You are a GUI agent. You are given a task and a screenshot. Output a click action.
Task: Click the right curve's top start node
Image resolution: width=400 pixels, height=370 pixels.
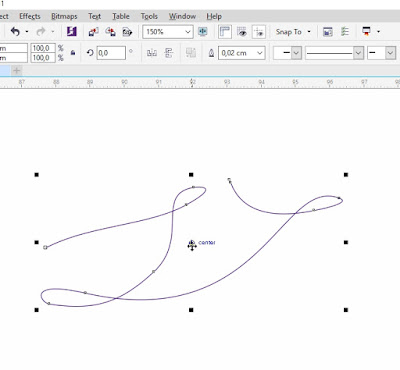(229, 180)
